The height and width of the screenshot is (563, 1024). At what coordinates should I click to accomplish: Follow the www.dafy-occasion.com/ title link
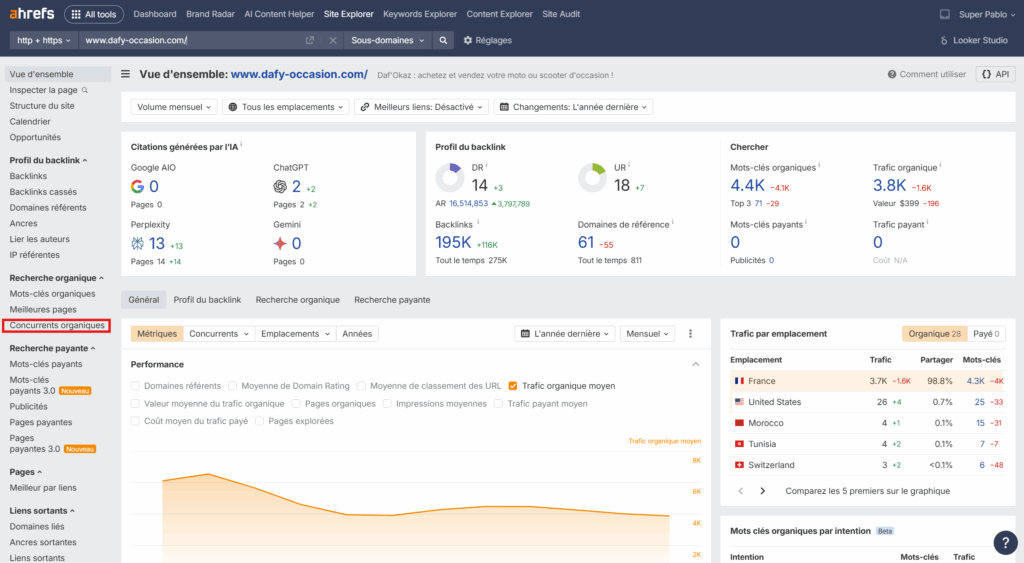pyautogui.click(x=299, y=74)
